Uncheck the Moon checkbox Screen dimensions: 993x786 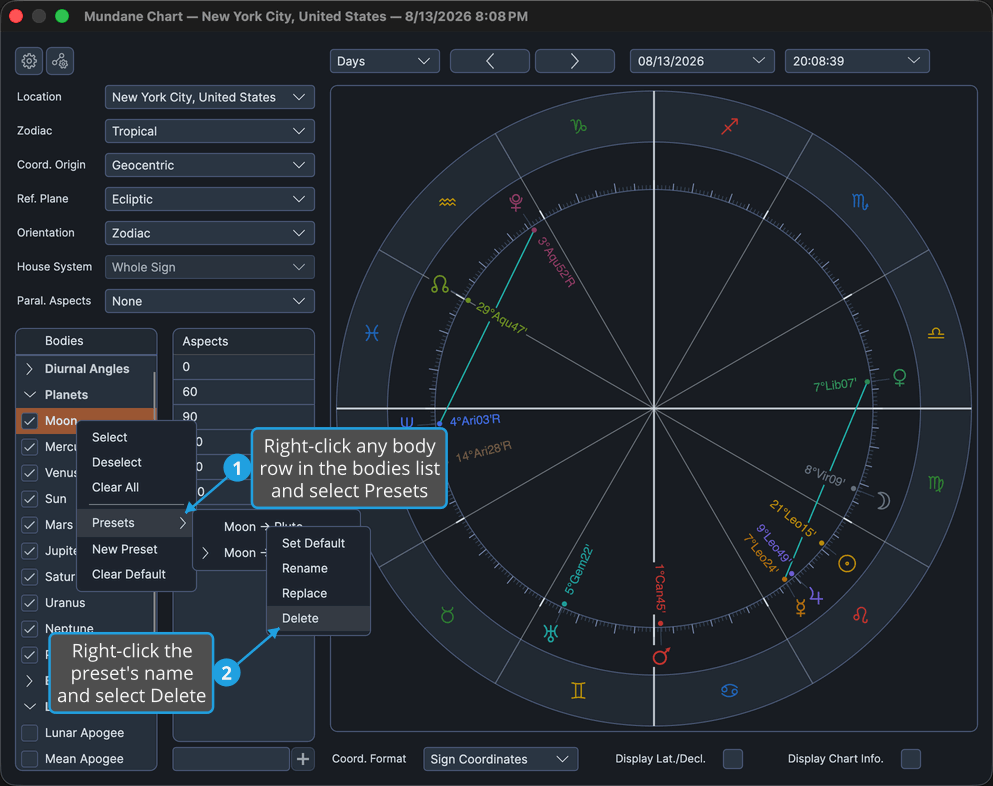29,421
